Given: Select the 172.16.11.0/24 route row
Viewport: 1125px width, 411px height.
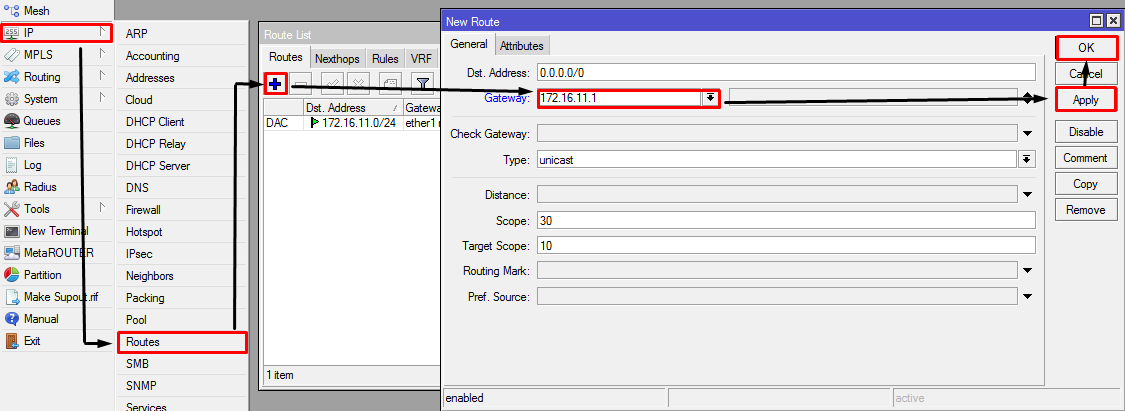Looking at the screenshot, I should (x=352, y=123).
